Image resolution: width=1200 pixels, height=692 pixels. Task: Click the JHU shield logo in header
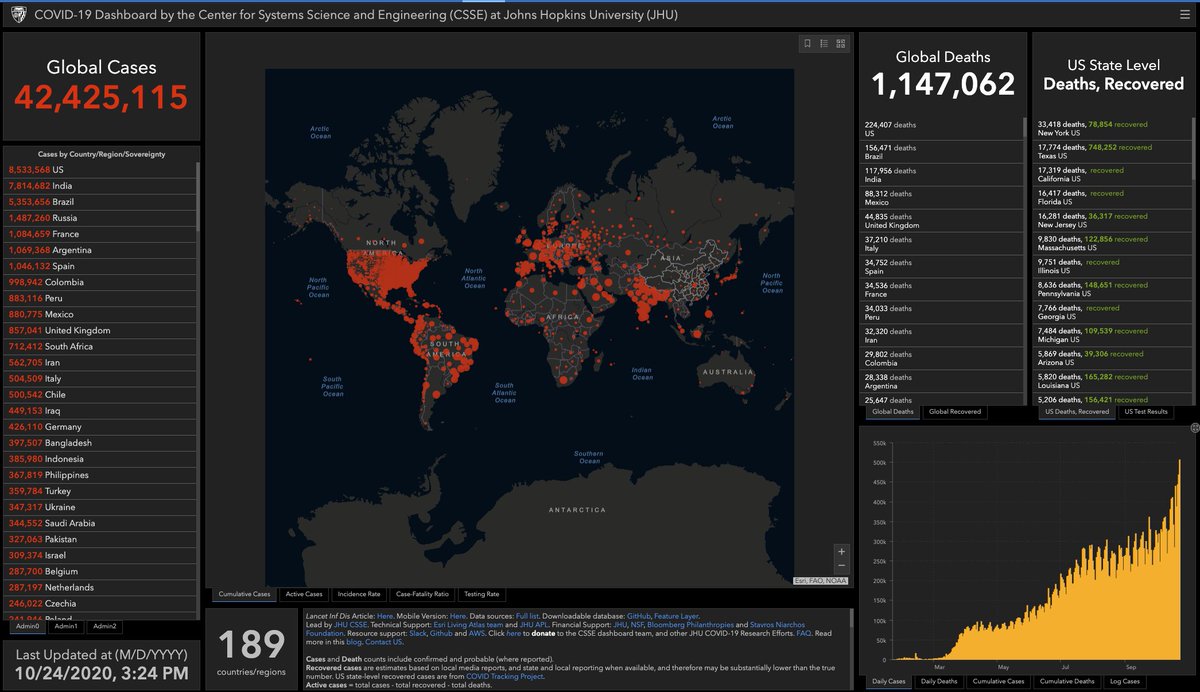point(17,15)
